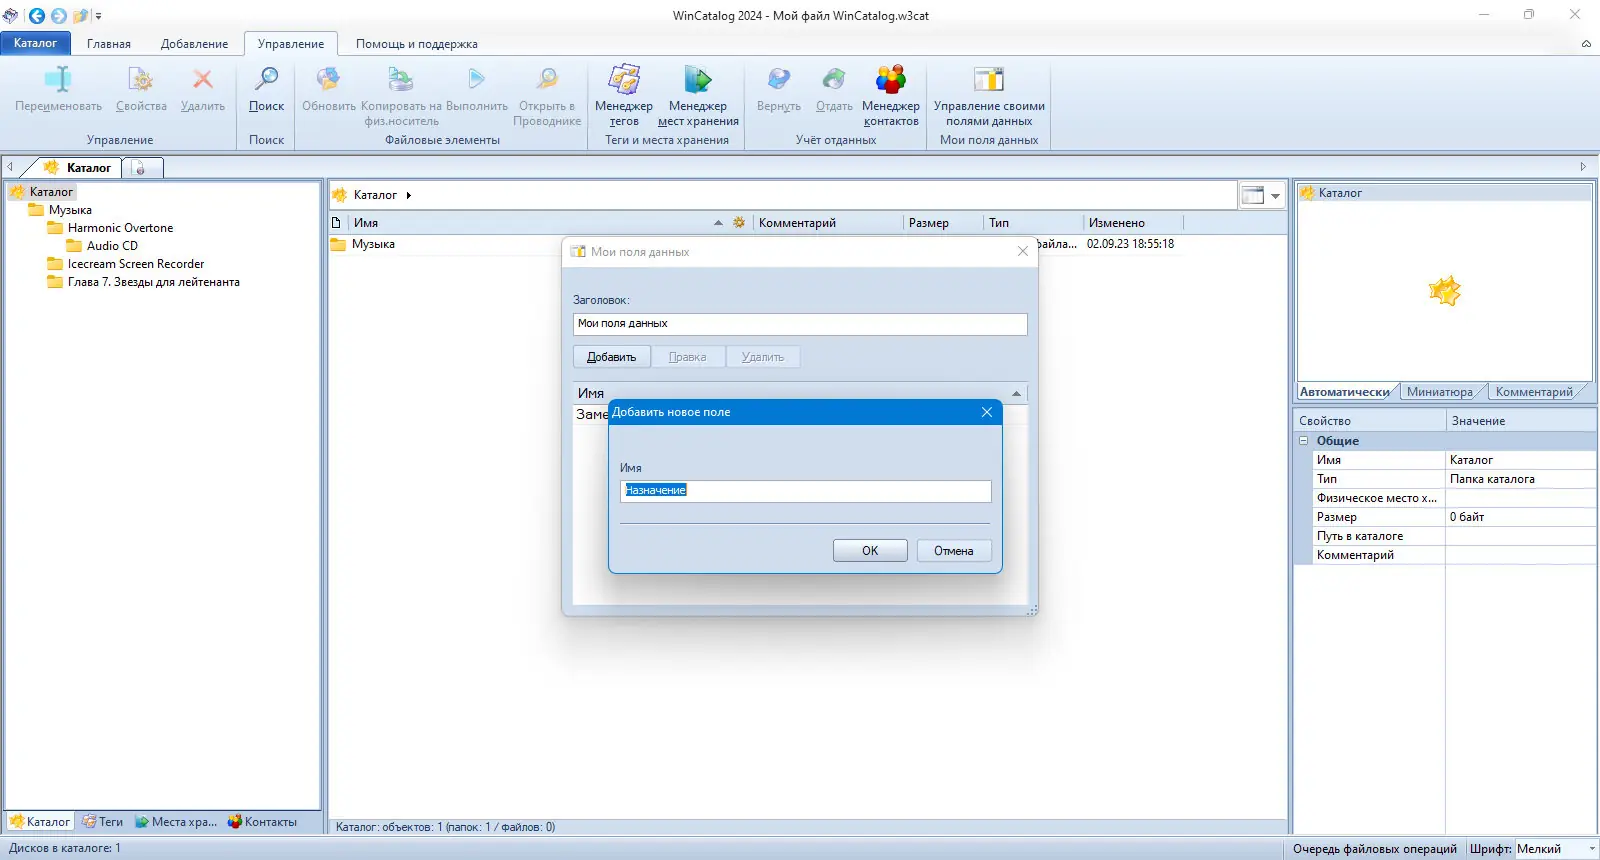Click the Обновить ribbon icon
This screenshot has width=1600, height=860.
coord(329,79)
